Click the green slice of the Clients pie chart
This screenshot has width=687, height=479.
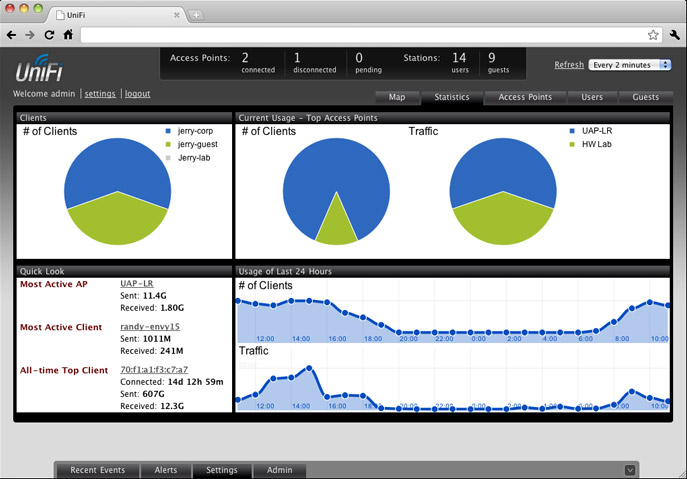[117, 221]
